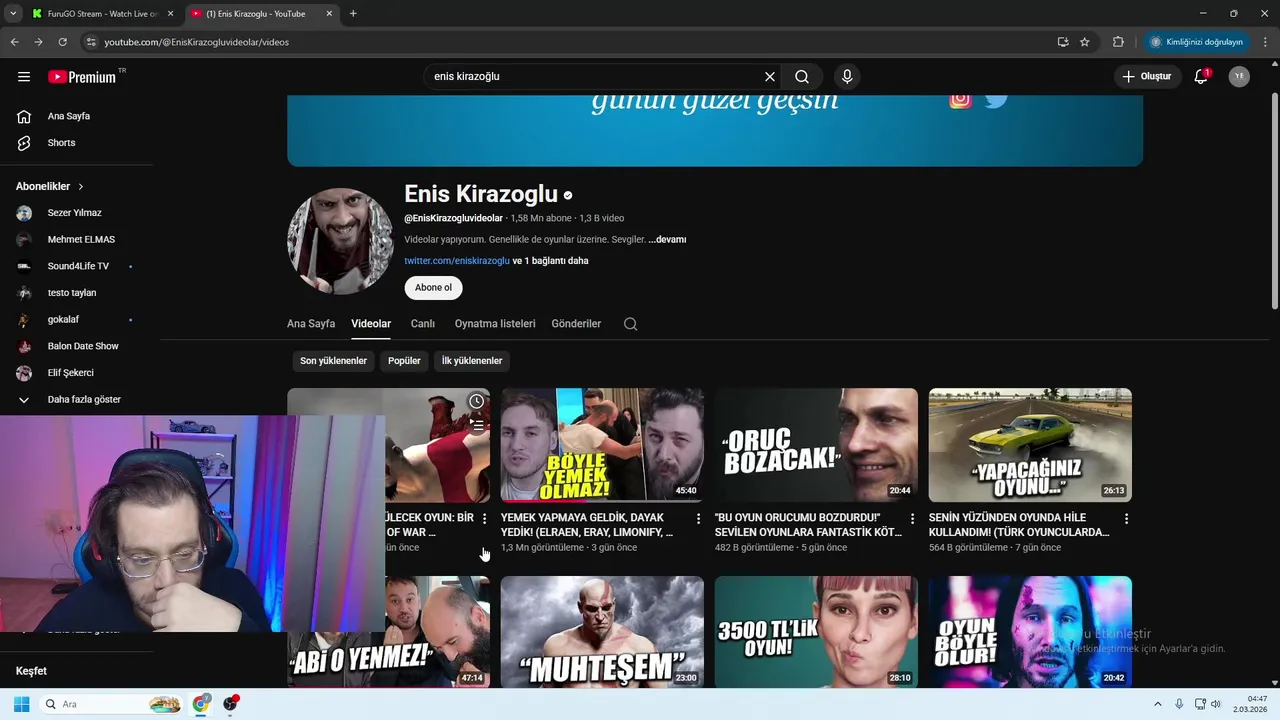
Task: Expand channel description with ...devamı
Action: (x=667, y=240)
